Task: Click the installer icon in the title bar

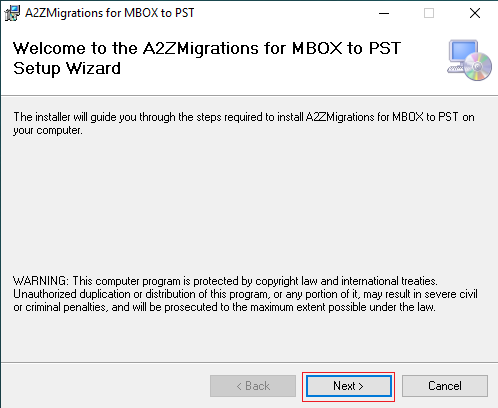Action: pos(12,13)
